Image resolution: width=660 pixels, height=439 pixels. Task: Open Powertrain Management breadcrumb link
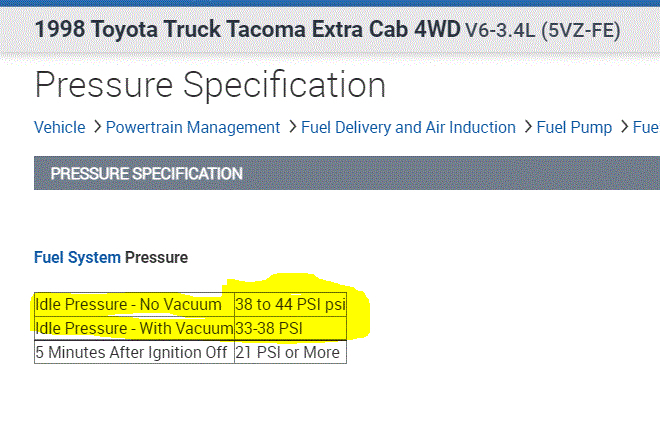(x=192, y=127)
